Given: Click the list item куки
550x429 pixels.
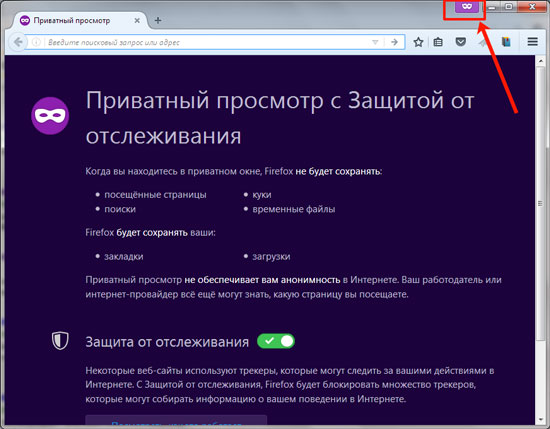Looking at the screenshot, I should [x=262, y=195].
